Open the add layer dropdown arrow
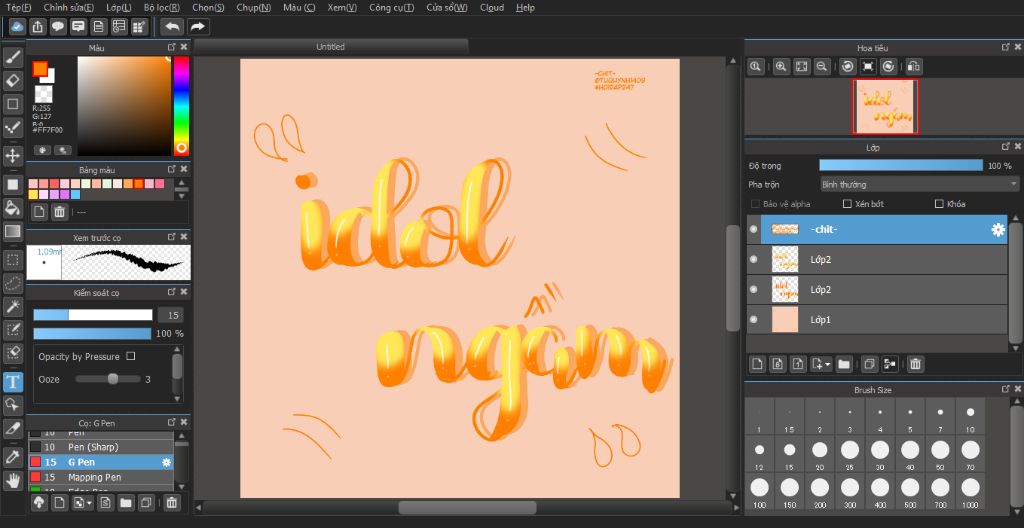Image resolution: width=1024 pixels, height=528 pixels. pos(828,364)
